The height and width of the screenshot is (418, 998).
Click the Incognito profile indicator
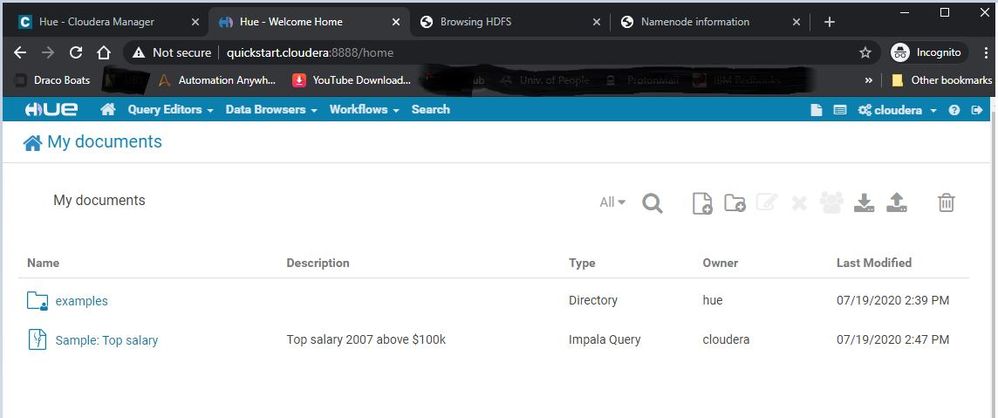[x=929, y=53]
